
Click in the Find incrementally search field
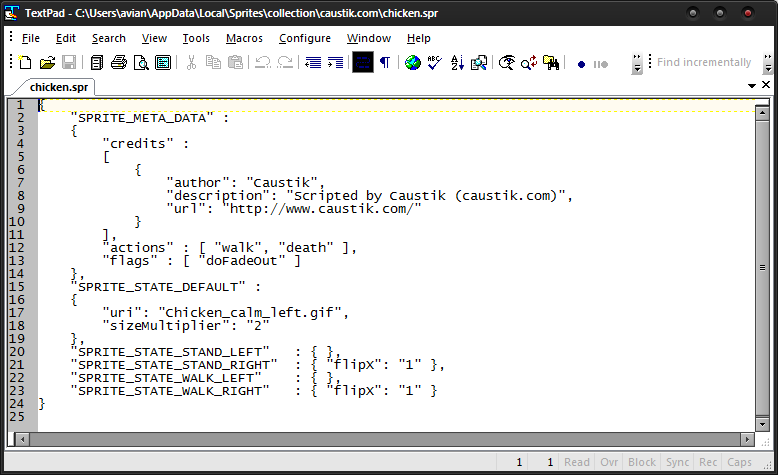pos(703,62)
